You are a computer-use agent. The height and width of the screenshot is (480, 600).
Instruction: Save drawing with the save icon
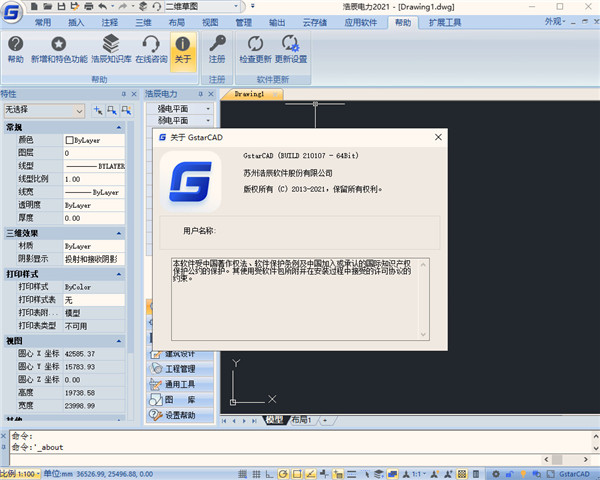pyautogui.click(x=61, y=6)
